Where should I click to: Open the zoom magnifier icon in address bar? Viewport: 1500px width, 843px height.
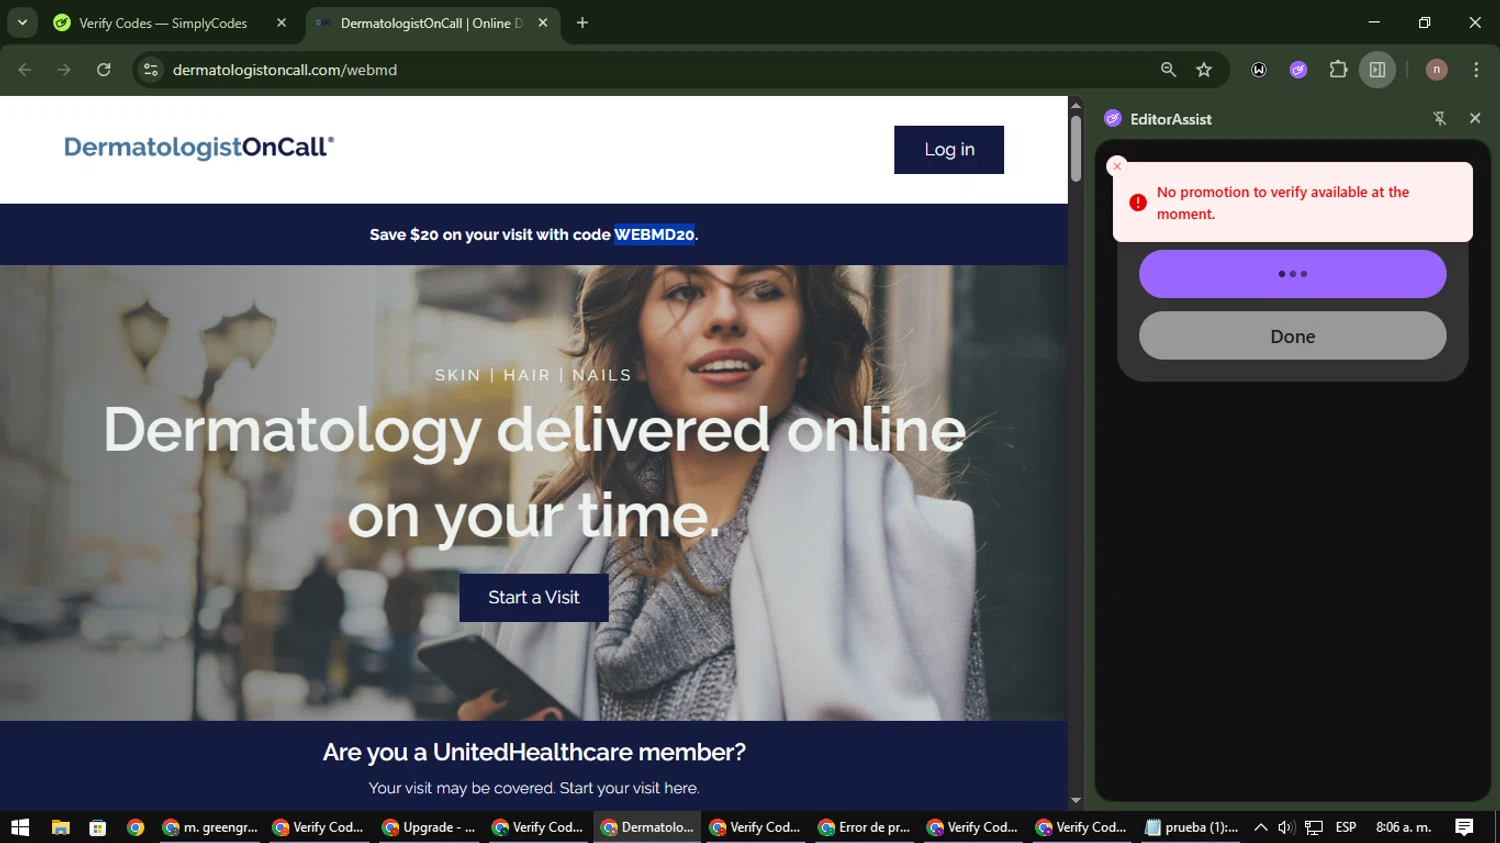click(1168, 69)
